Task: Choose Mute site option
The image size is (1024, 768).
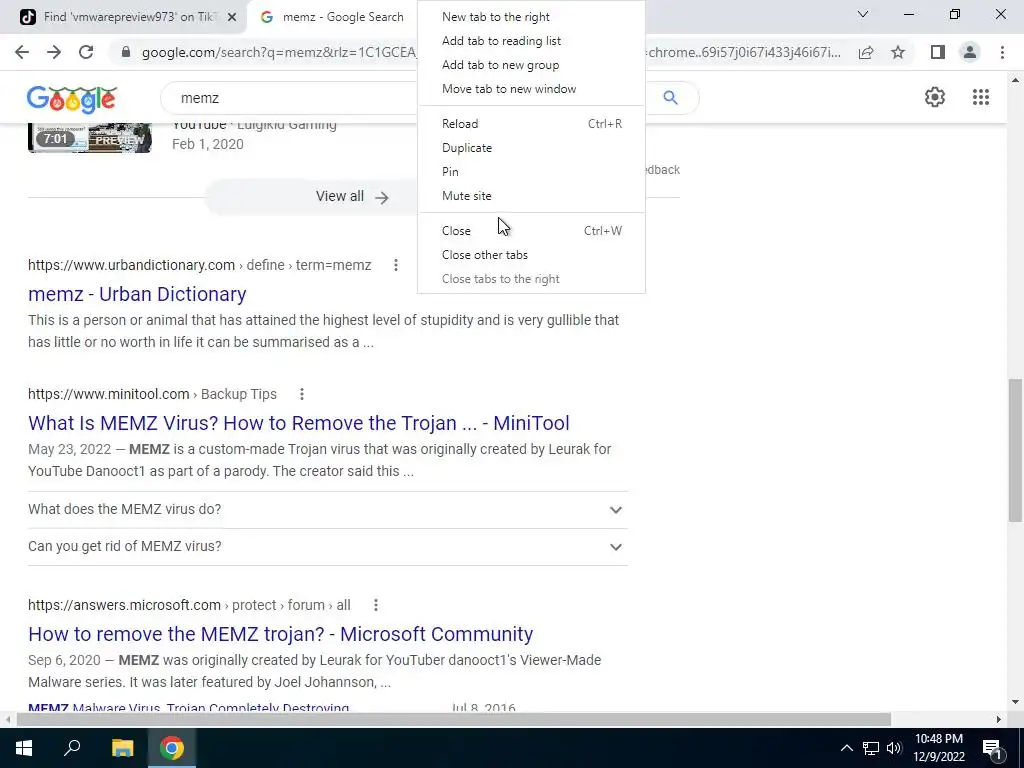Action: 531,196
